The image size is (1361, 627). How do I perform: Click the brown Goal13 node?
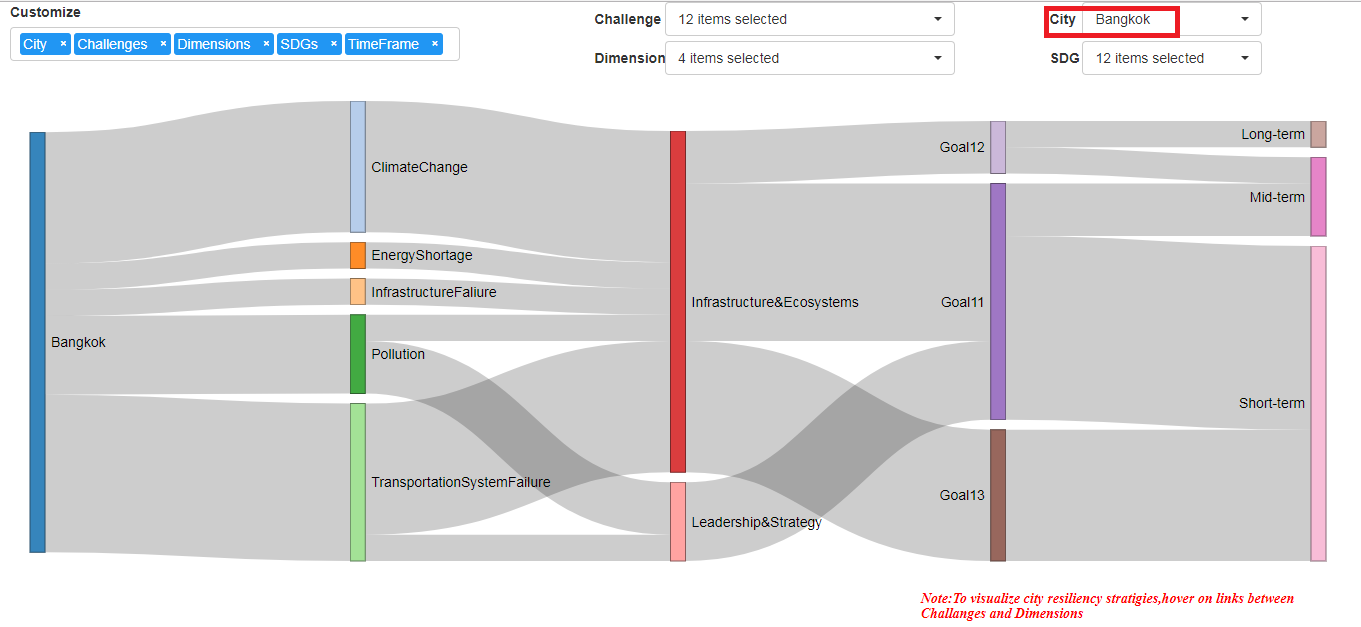998,495
